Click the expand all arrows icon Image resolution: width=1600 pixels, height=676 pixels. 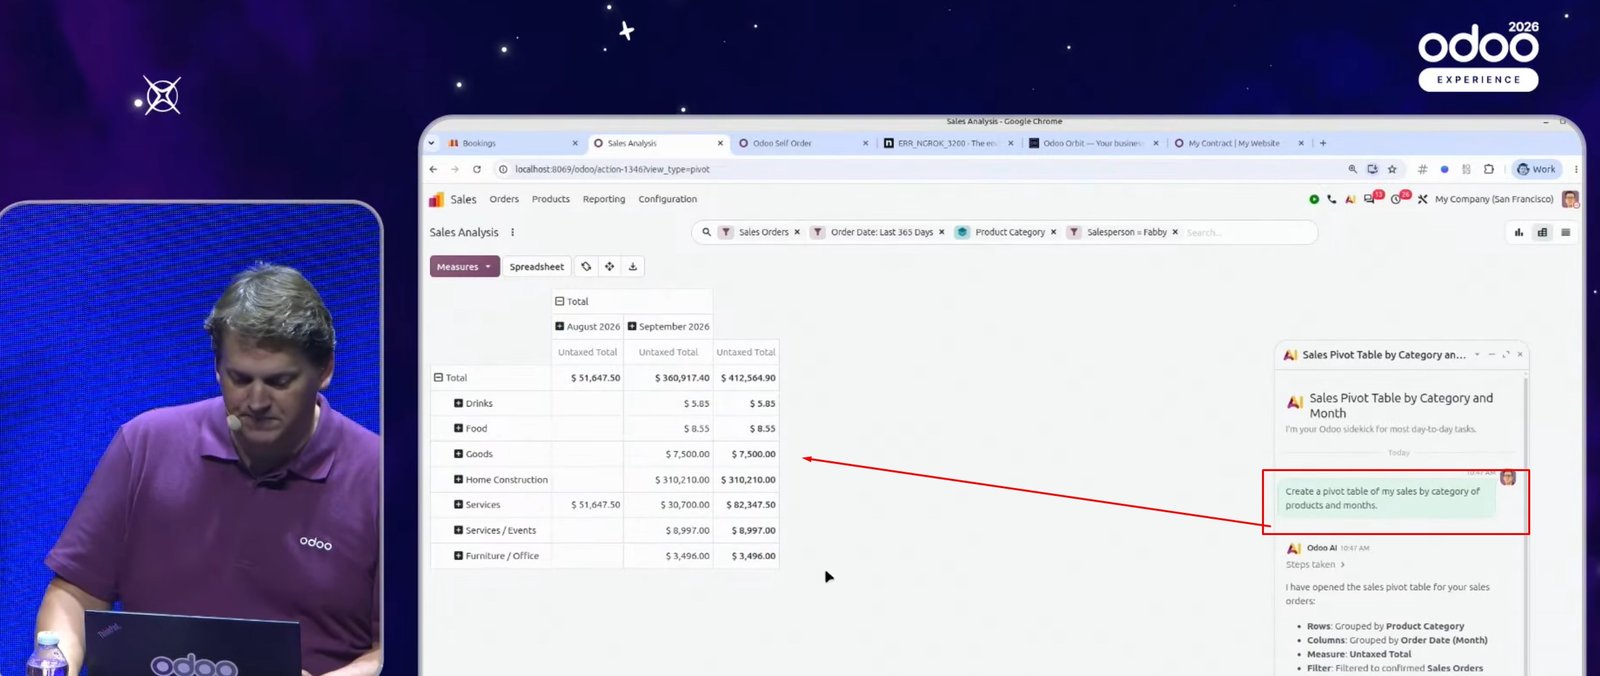pos(609,267)
